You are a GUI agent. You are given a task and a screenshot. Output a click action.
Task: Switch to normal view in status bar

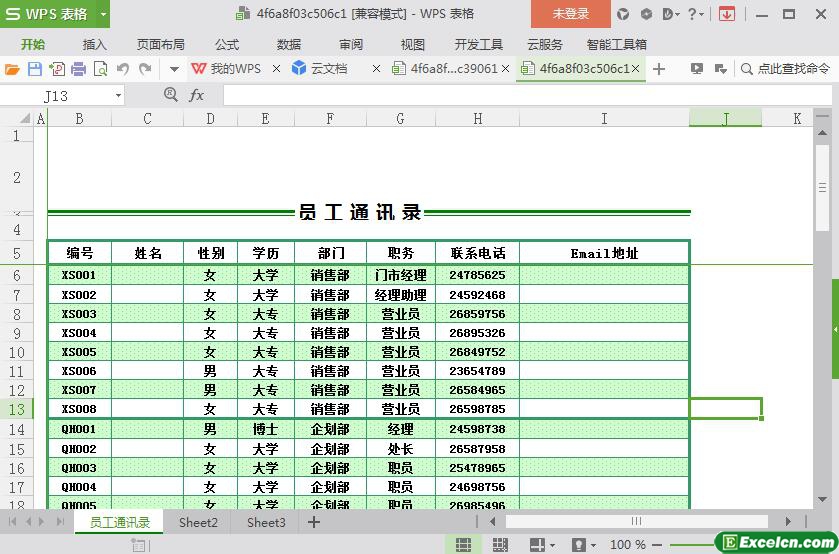pyautogui.click(x=463, y=545)
